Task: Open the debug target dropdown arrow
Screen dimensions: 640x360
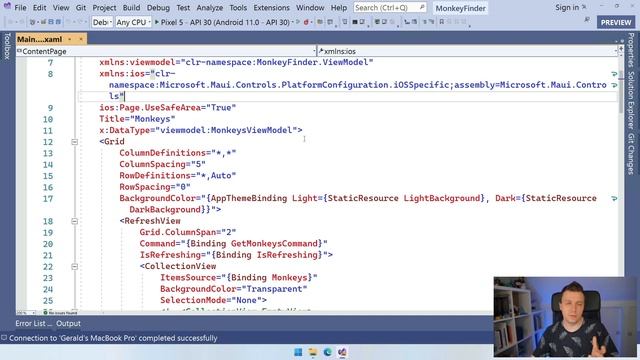Action: [x=293, y=22]
